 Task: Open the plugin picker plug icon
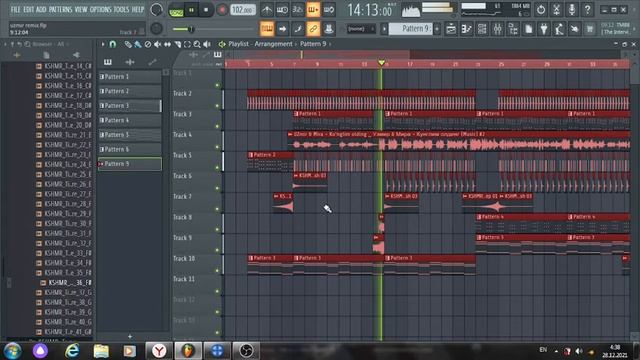(x=544, y=29)
